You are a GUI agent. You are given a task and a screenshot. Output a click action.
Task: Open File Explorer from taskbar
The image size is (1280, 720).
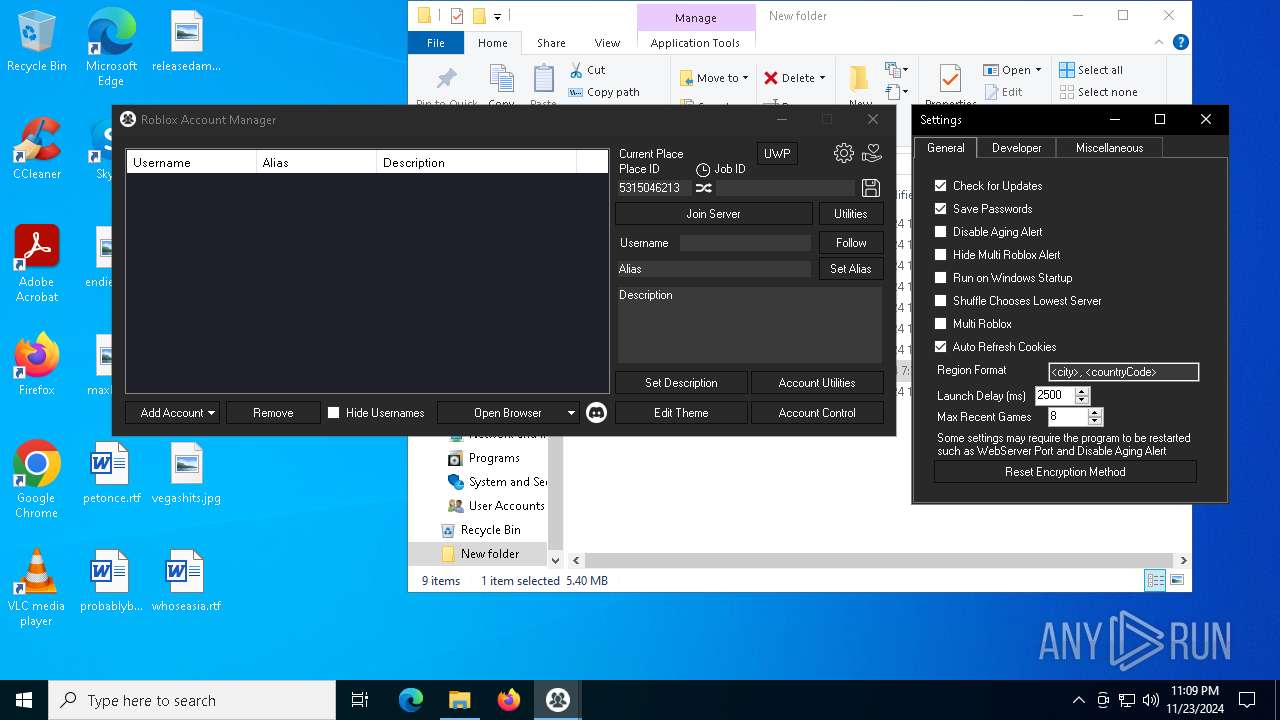pyautogui.click(x=459, y=700)
